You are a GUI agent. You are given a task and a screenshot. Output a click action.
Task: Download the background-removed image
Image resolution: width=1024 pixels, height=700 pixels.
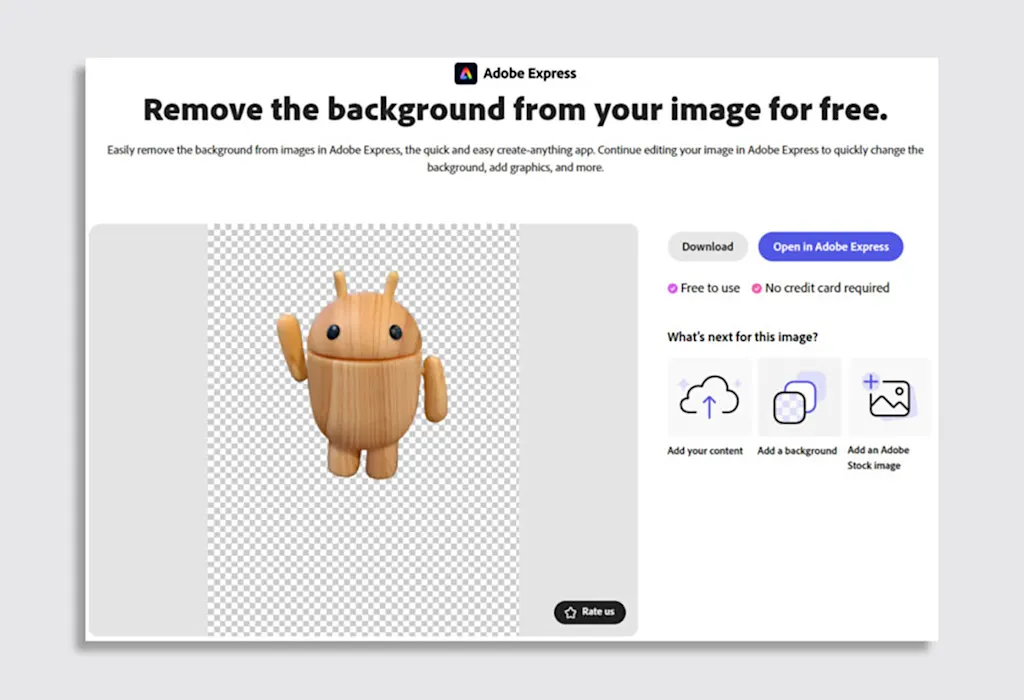tap(707, 247)
